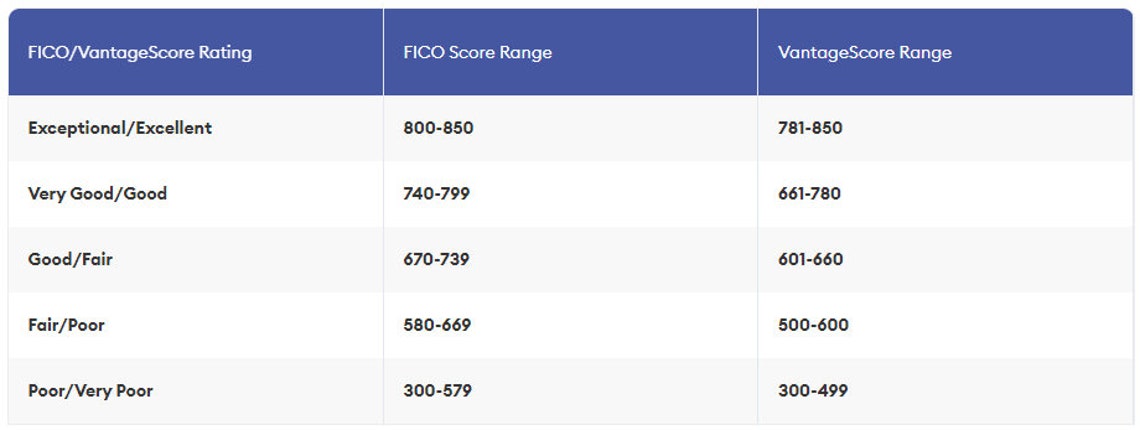Select the Poor/Very Poor rating cell

[x=196, y=391]
